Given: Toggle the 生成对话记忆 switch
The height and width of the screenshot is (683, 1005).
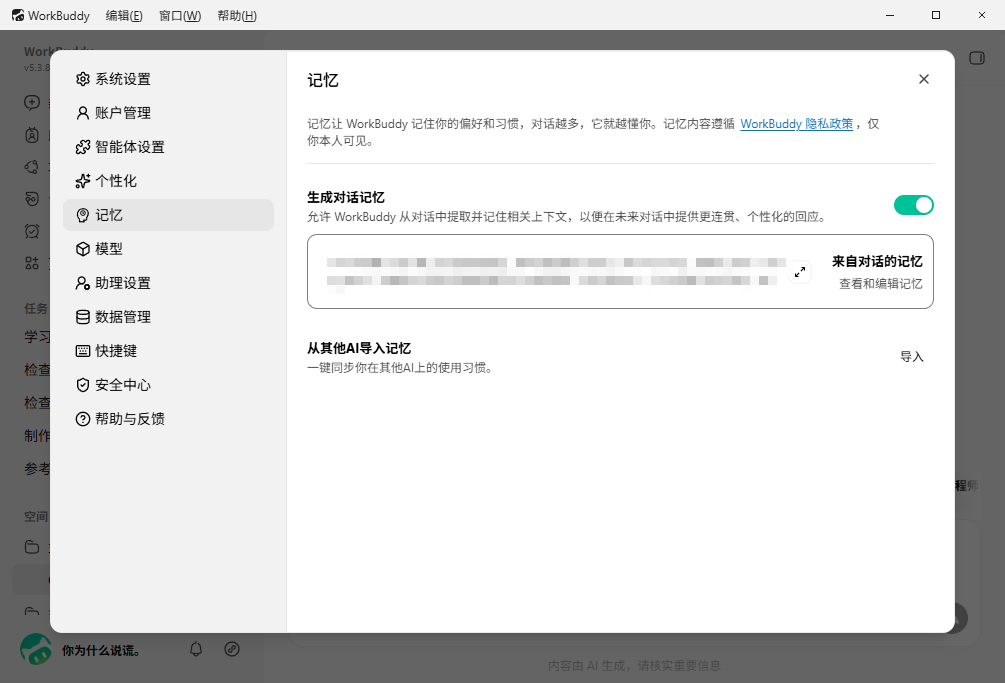Looking at the screenshot, I should (x=913, y=205).
